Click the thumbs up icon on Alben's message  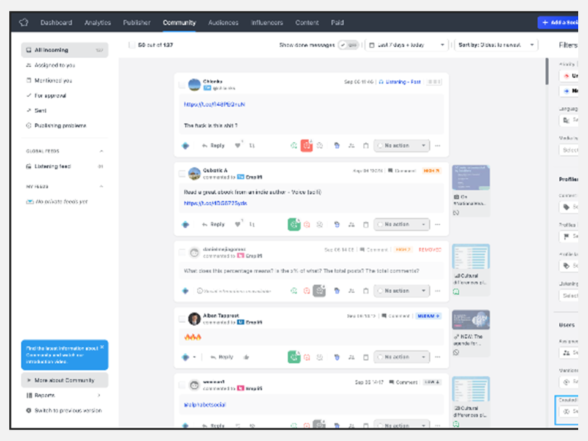click(246, 357)
